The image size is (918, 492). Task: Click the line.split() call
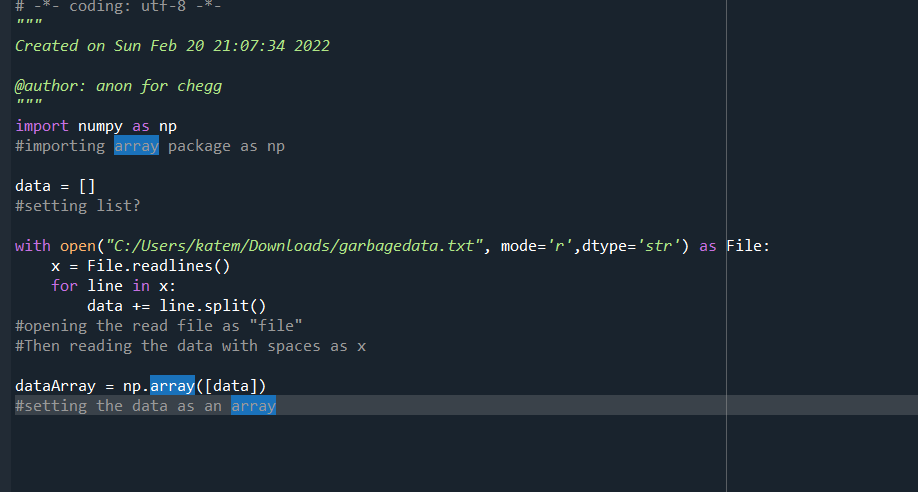(221, 306)
